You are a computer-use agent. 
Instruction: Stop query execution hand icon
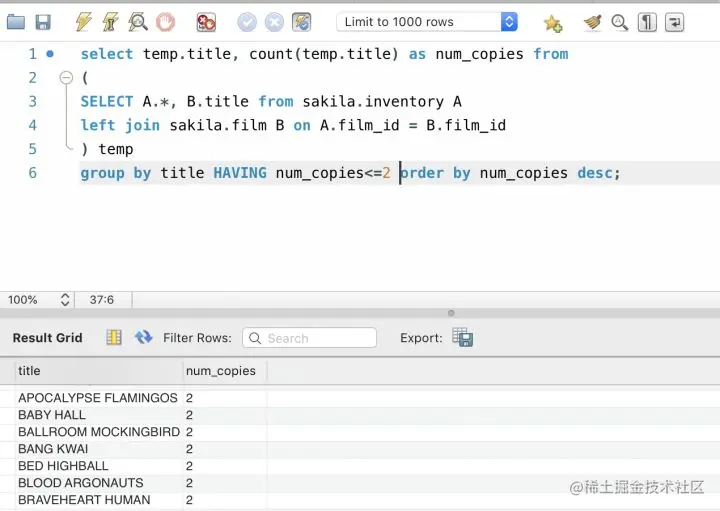coord(165,22)
